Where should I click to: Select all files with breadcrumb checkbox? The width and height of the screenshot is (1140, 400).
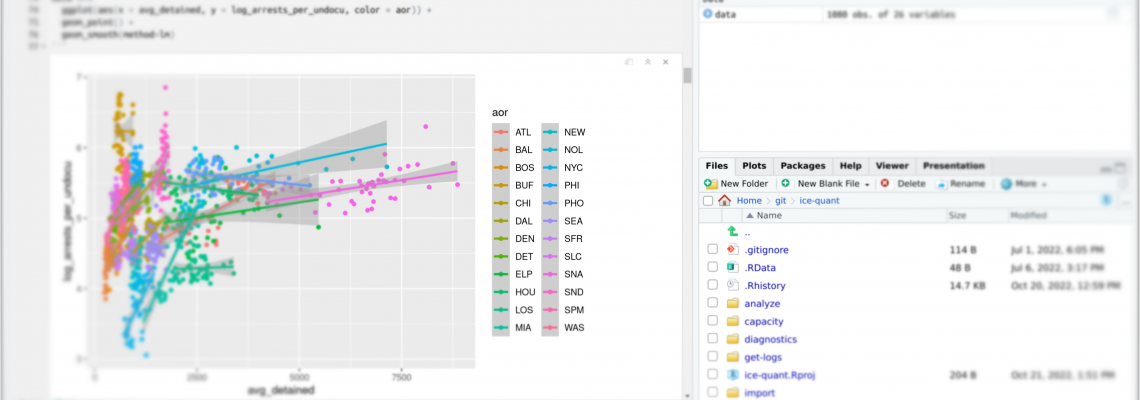(x=708, y=201)
